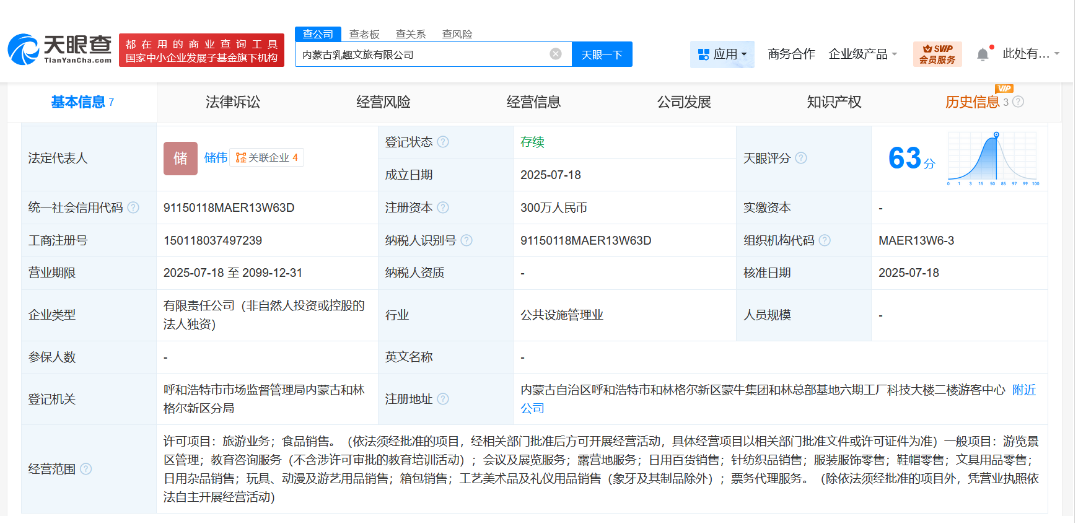Click registration number 150118037497239
Image resolution: width=1075 pixels, height=523 pixels.
coord(213,241)
